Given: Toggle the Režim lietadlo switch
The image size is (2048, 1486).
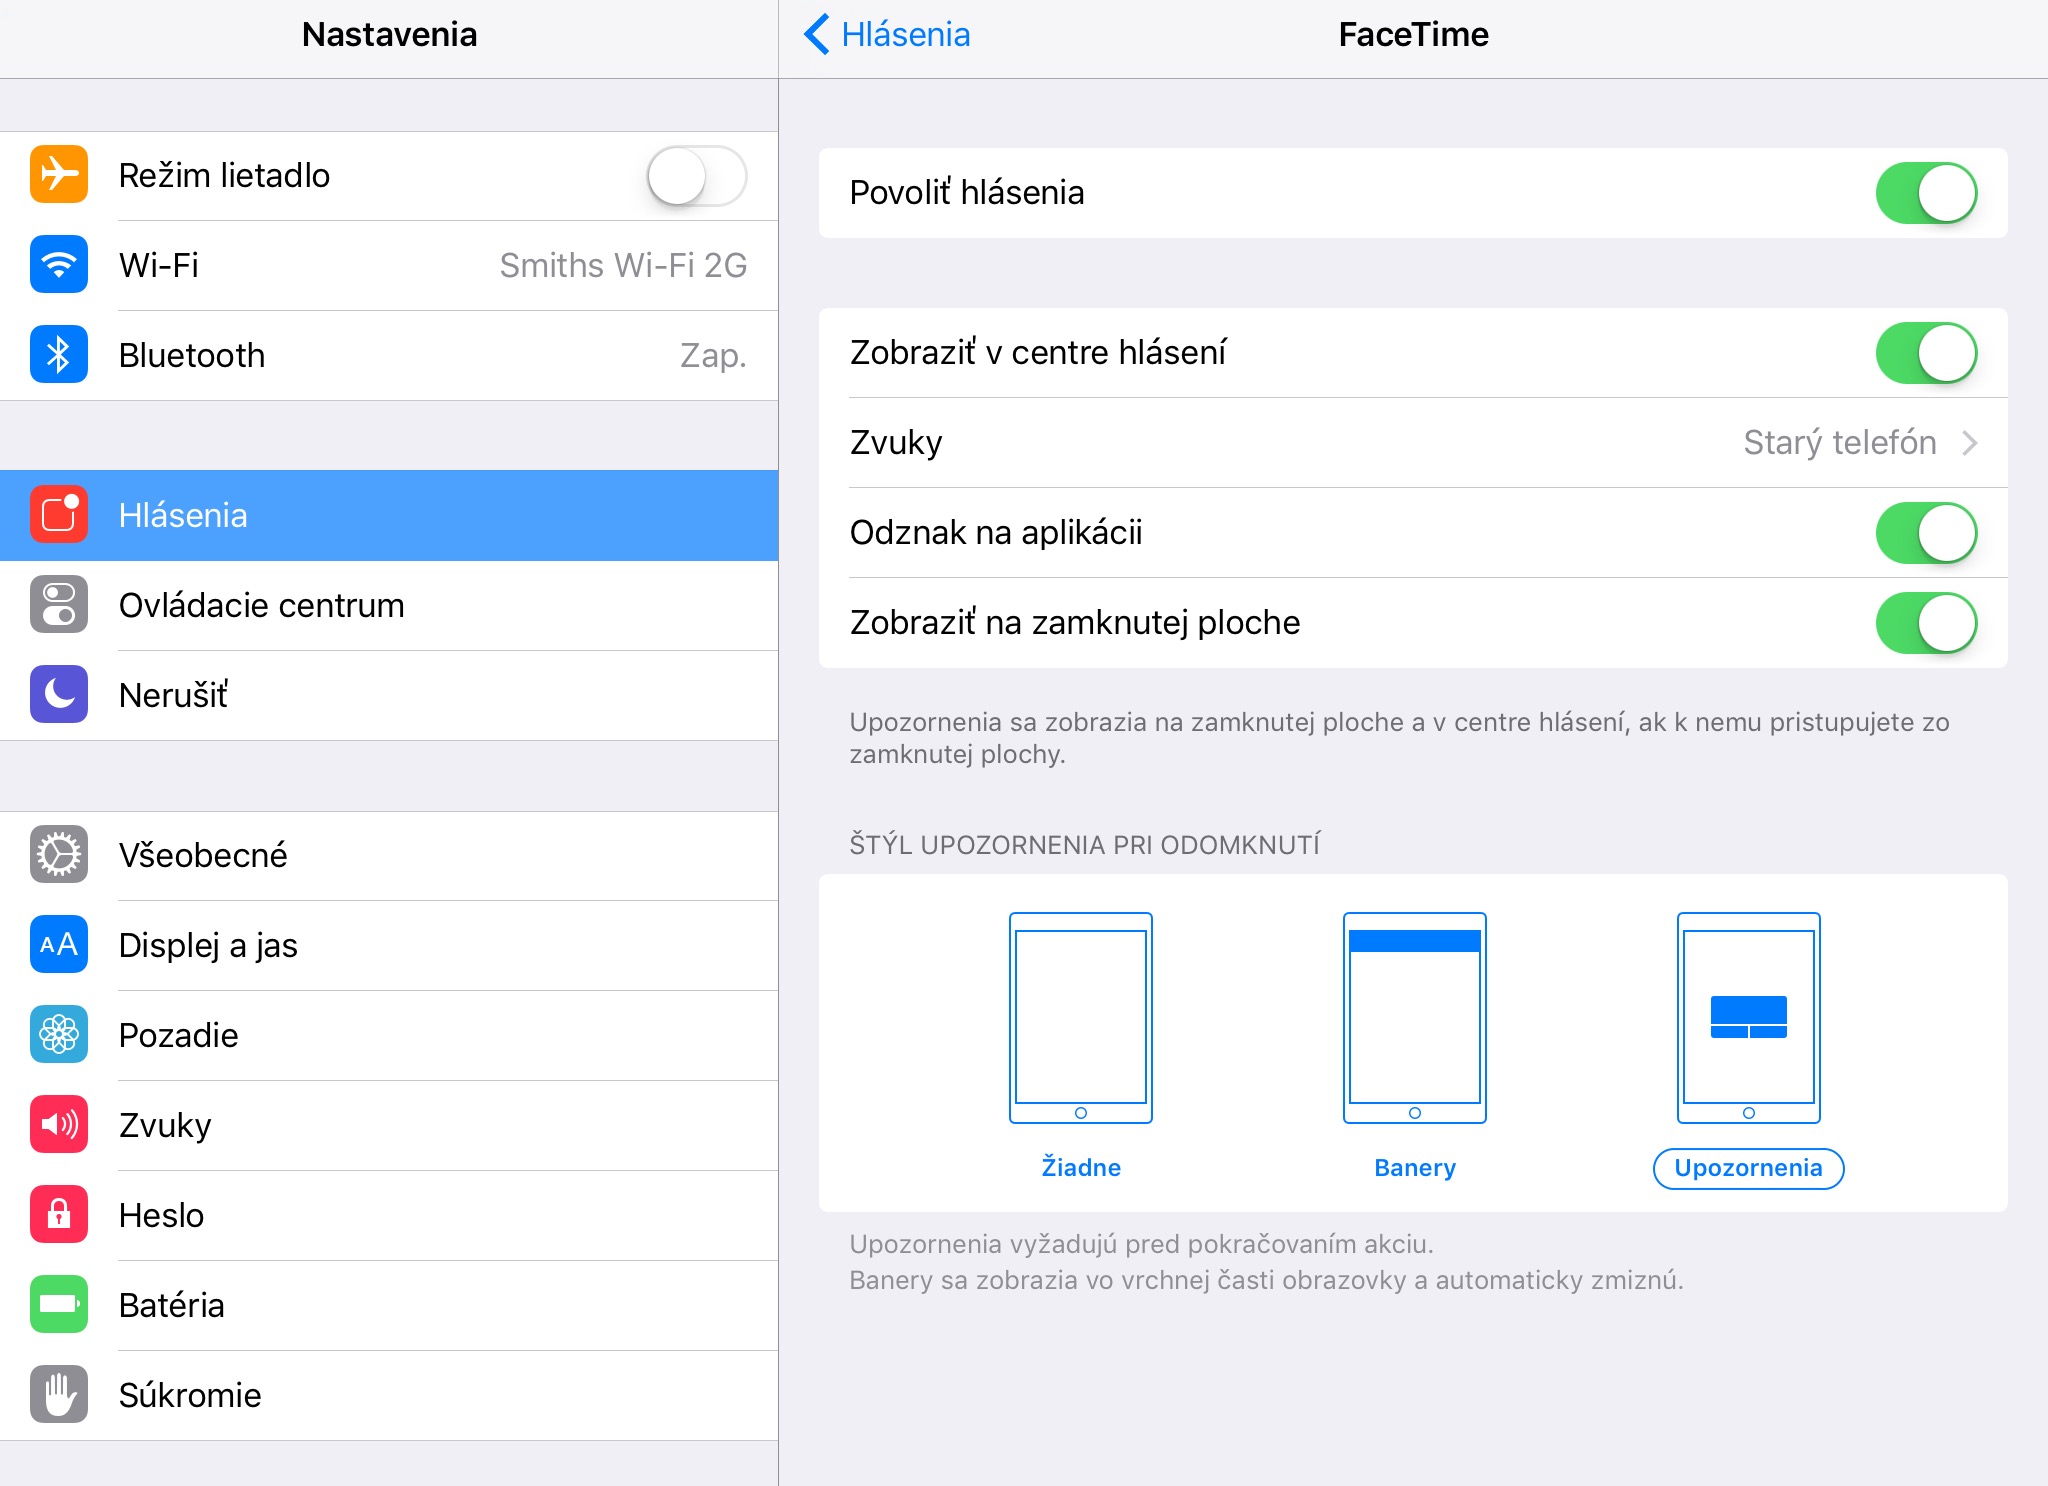Looking at the screenshot, I should [697, 176].
